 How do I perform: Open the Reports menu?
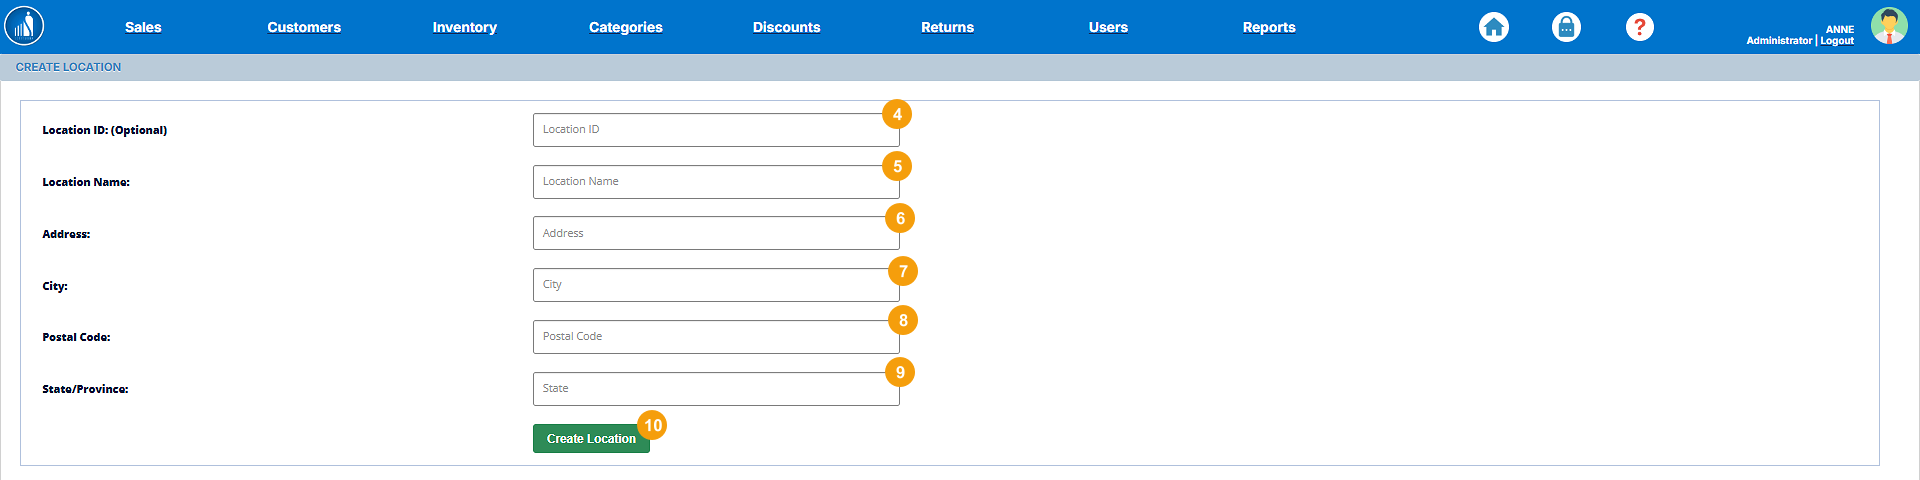(1268, 27)
